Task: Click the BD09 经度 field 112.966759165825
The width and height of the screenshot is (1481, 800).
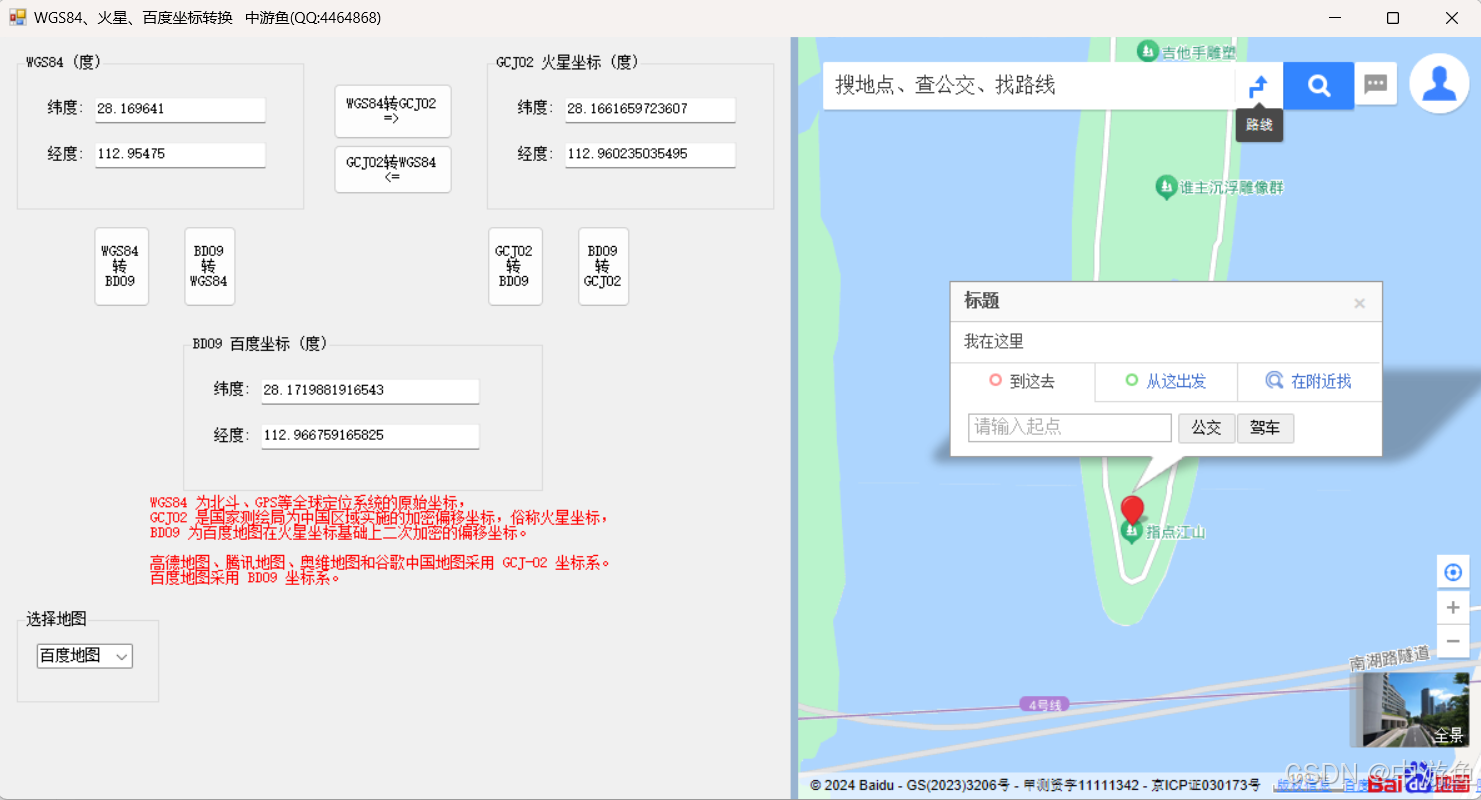Action: (370, 436)
